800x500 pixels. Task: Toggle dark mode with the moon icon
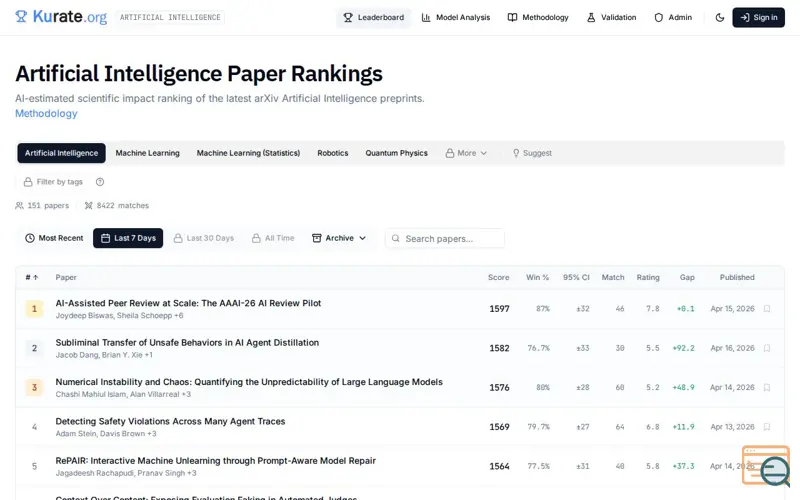719,17
